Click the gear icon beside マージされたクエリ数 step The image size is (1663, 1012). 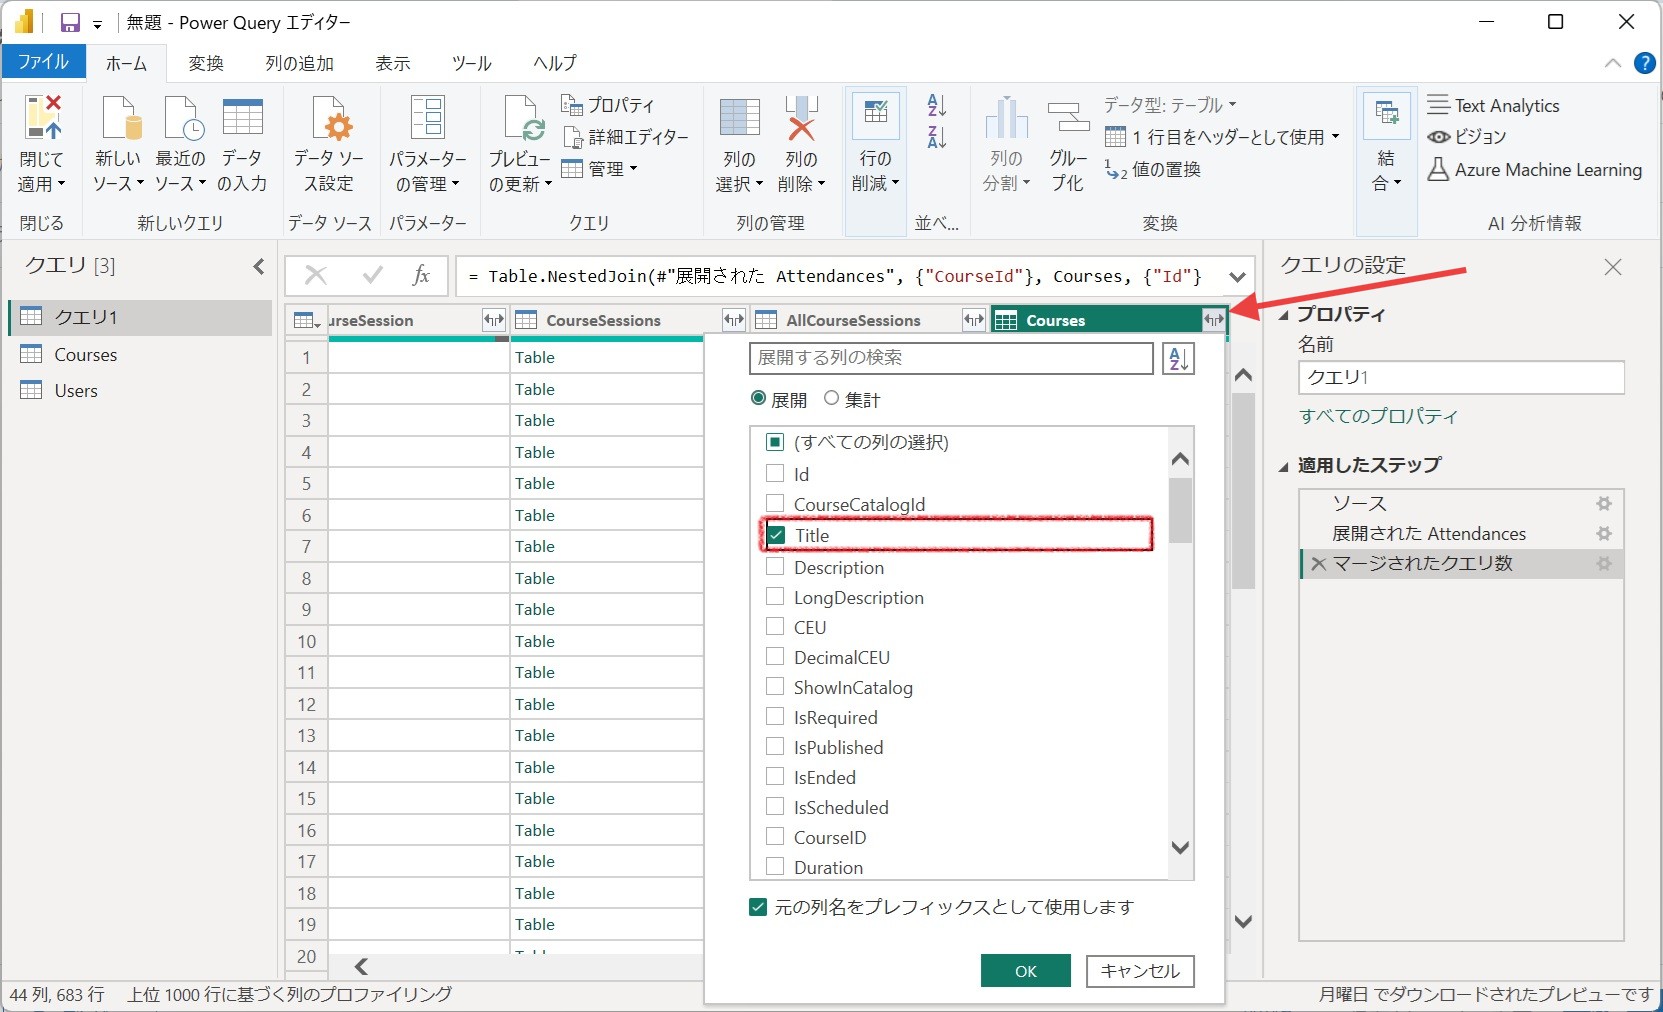click(1604, 564)
